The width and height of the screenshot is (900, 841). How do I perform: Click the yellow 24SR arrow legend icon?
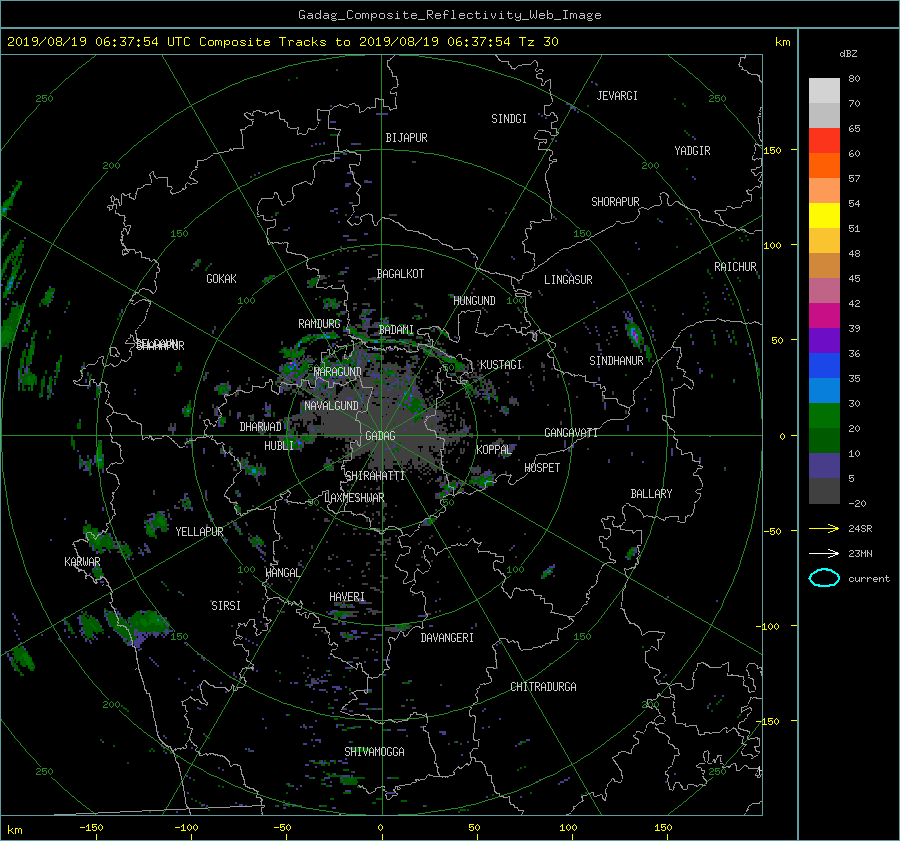click(x=824, y=528)
